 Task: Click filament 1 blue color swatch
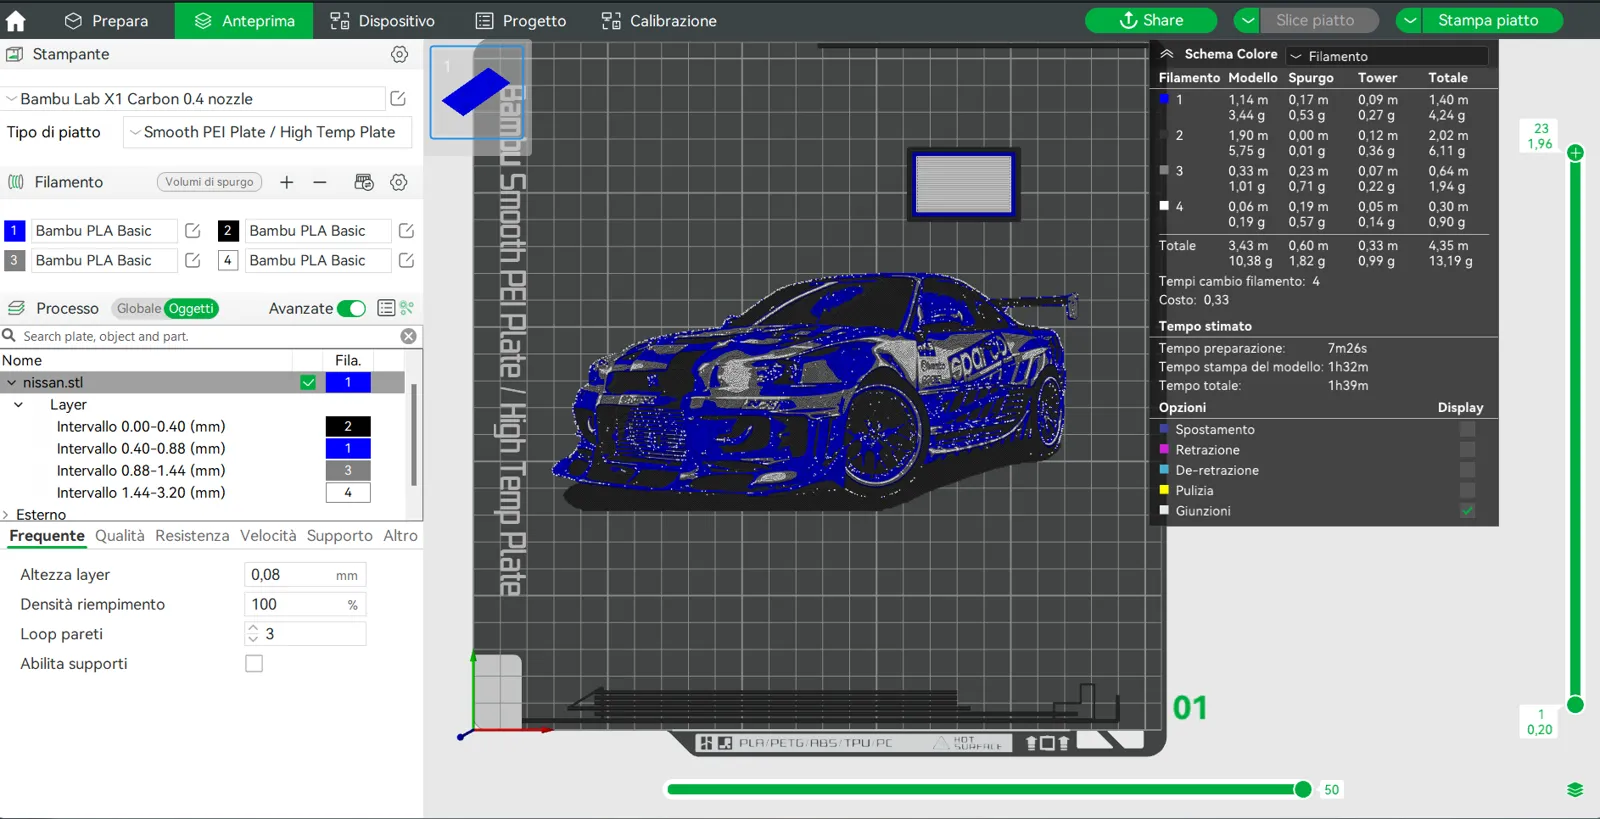pos(14,231)
